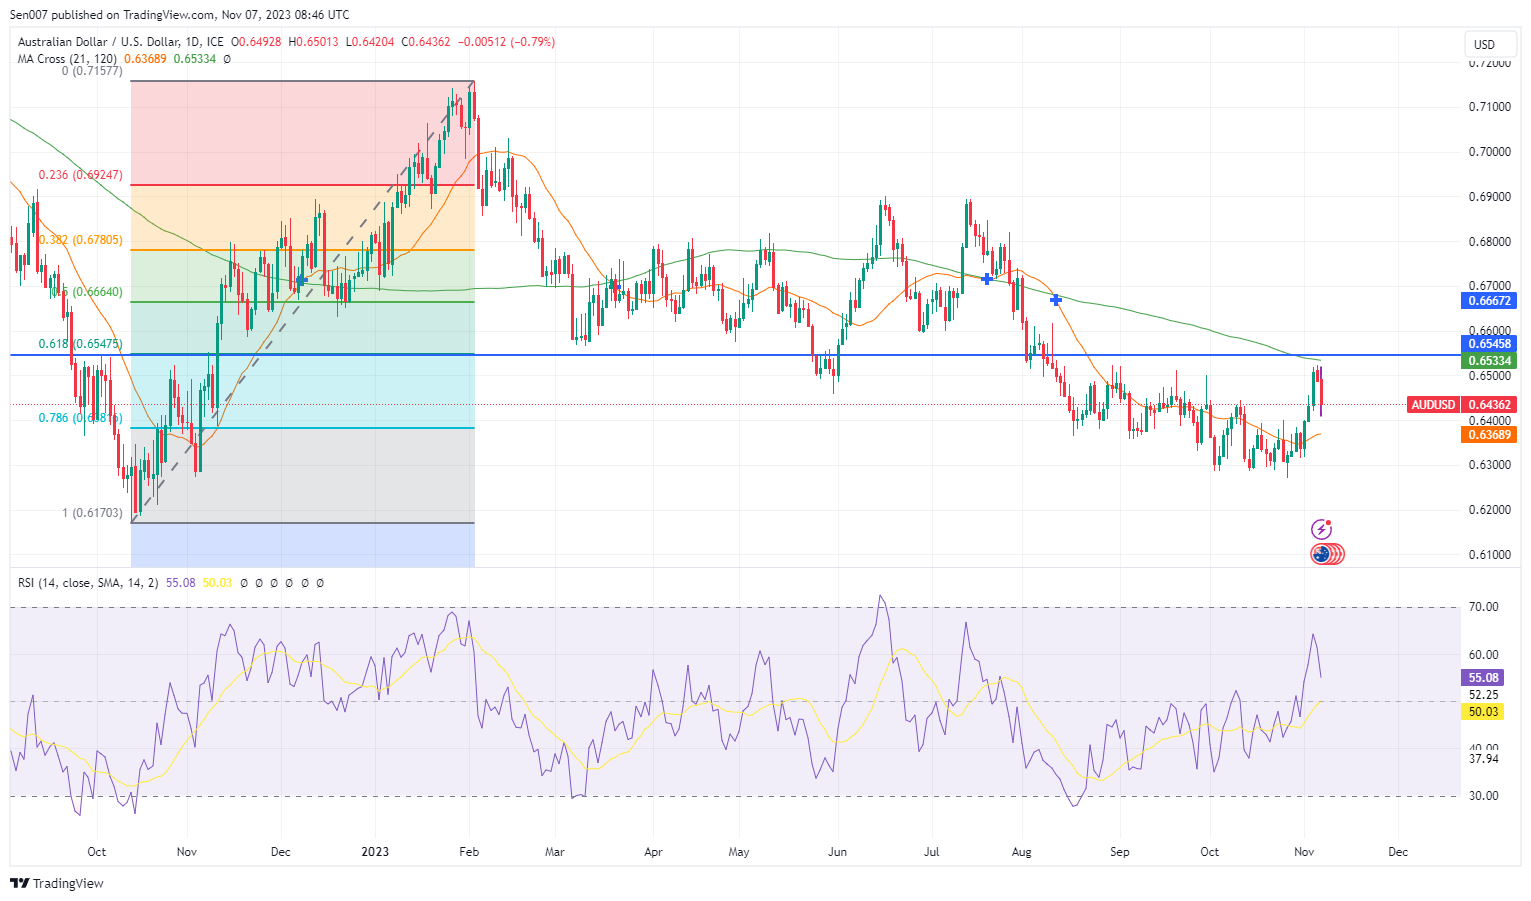Select the green Fibonacci 0.5 level line

(303, 302)
